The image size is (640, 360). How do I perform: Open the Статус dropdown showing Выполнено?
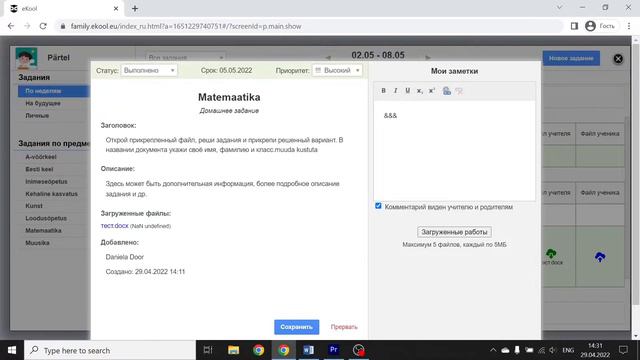(x=149, y=71)
